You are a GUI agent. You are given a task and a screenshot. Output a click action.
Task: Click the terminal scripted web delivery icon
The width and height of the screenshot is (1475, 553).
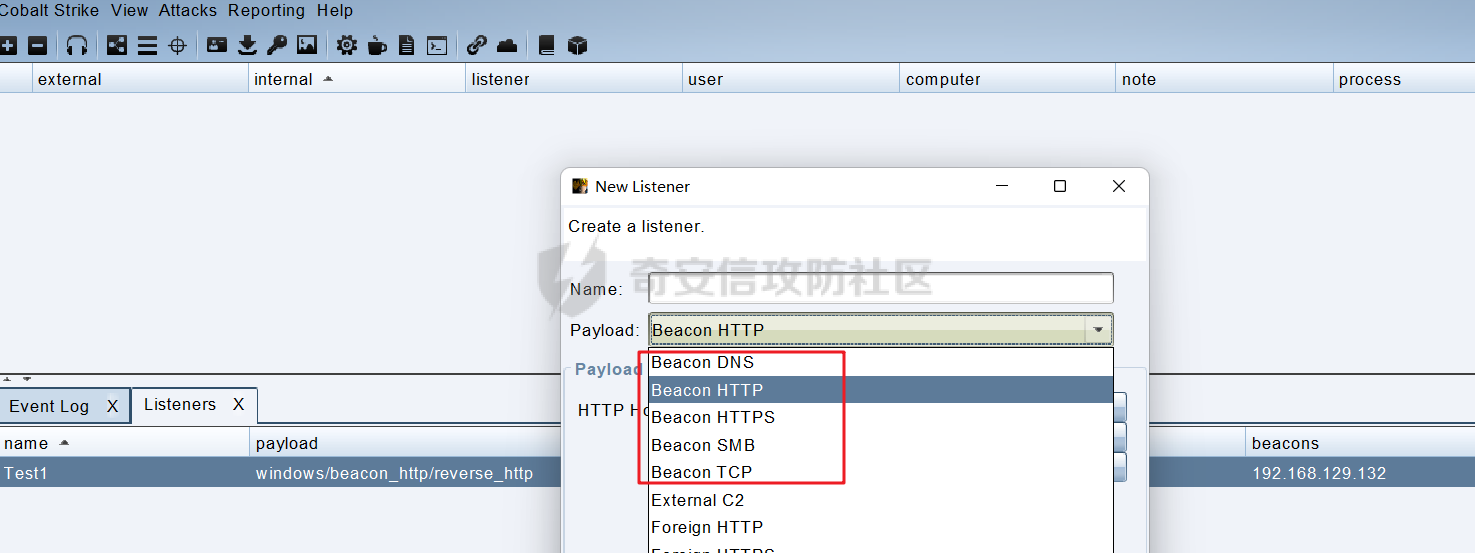click(x=436, y=45)
